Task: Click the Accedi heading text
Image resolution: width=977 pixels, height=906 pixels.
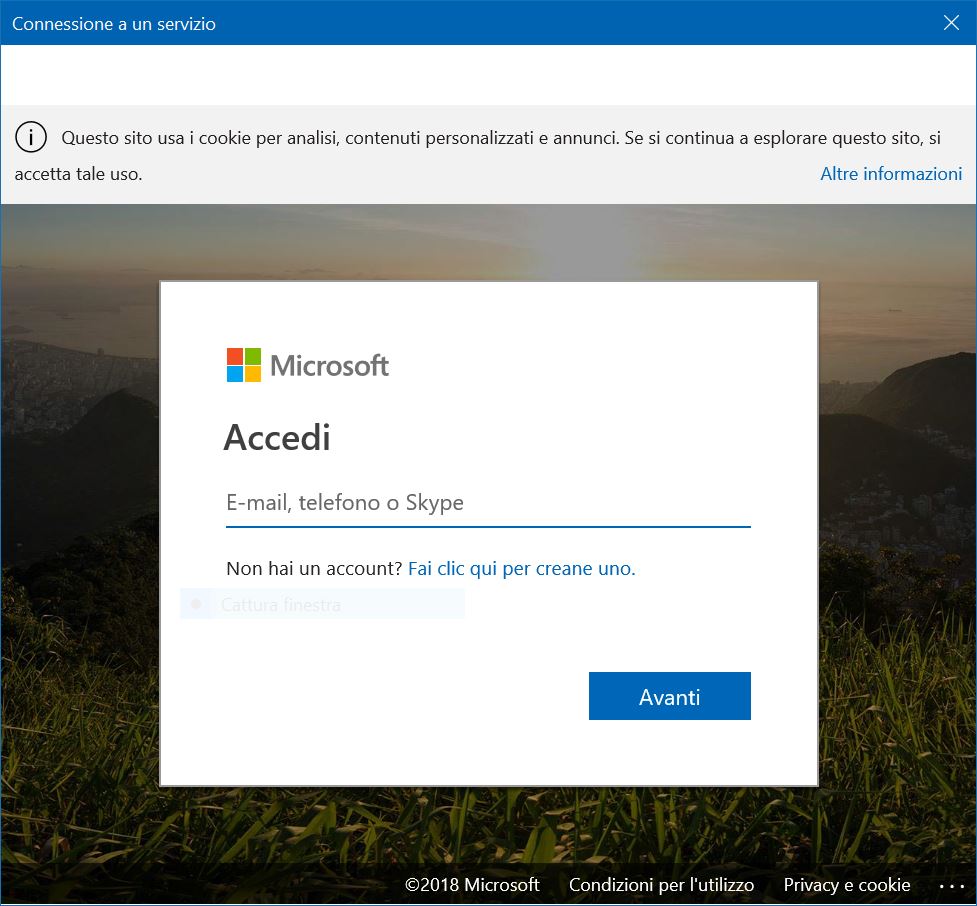Action: point(277,437)
